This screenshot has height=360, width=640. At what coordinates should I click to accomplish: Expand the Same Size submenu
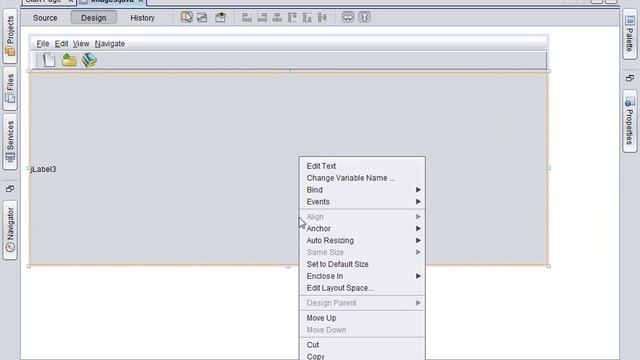click(362, 252)
